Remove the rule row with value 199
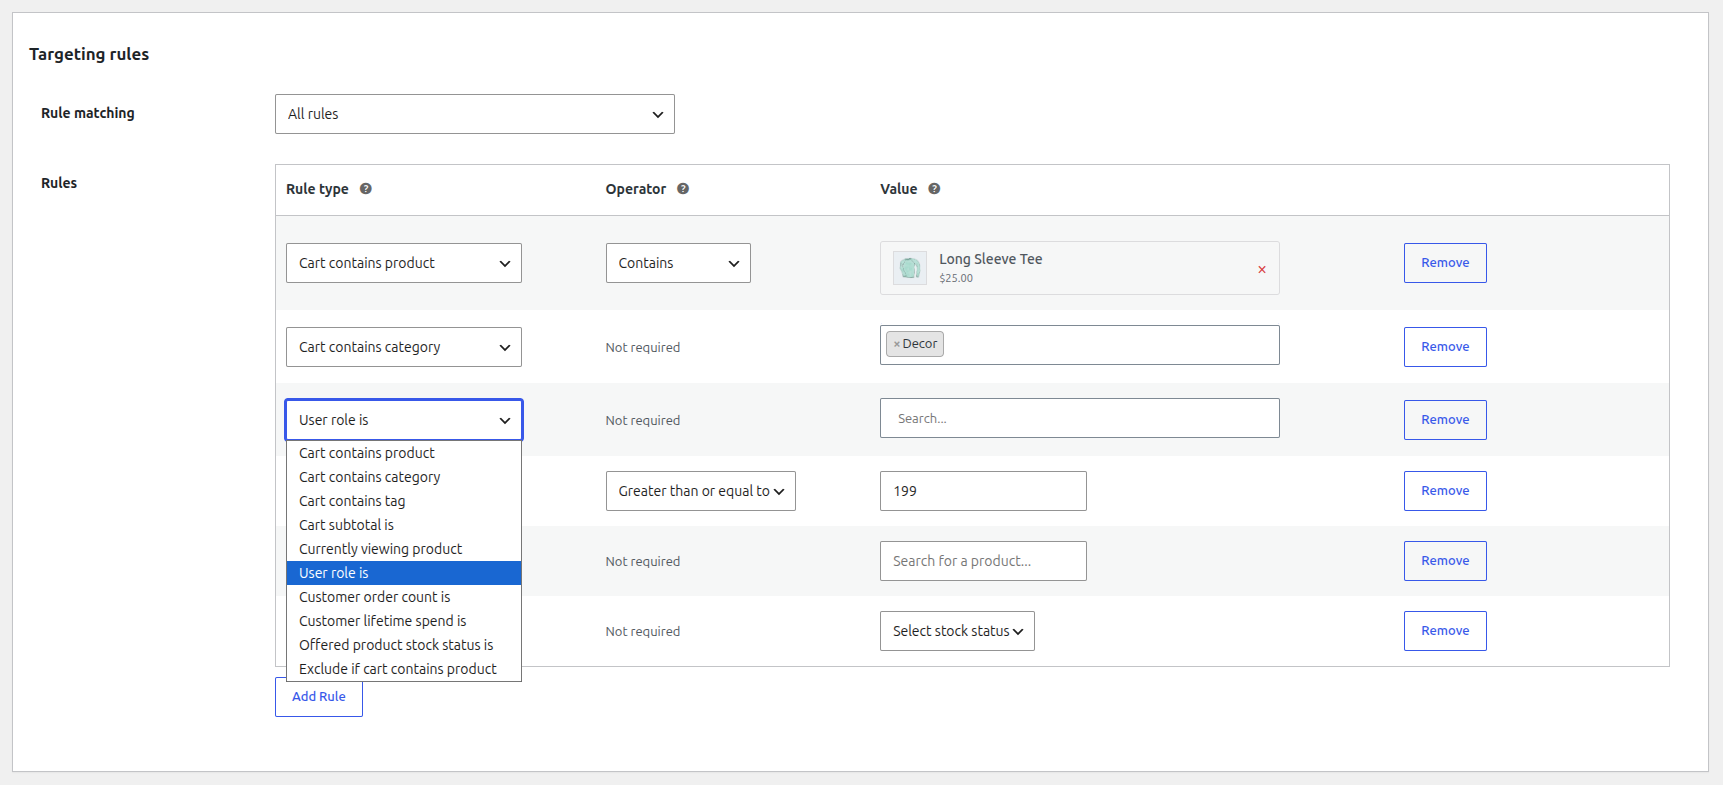The image size is (1723, 785). pyautogui.click(x=1445, y=491)
